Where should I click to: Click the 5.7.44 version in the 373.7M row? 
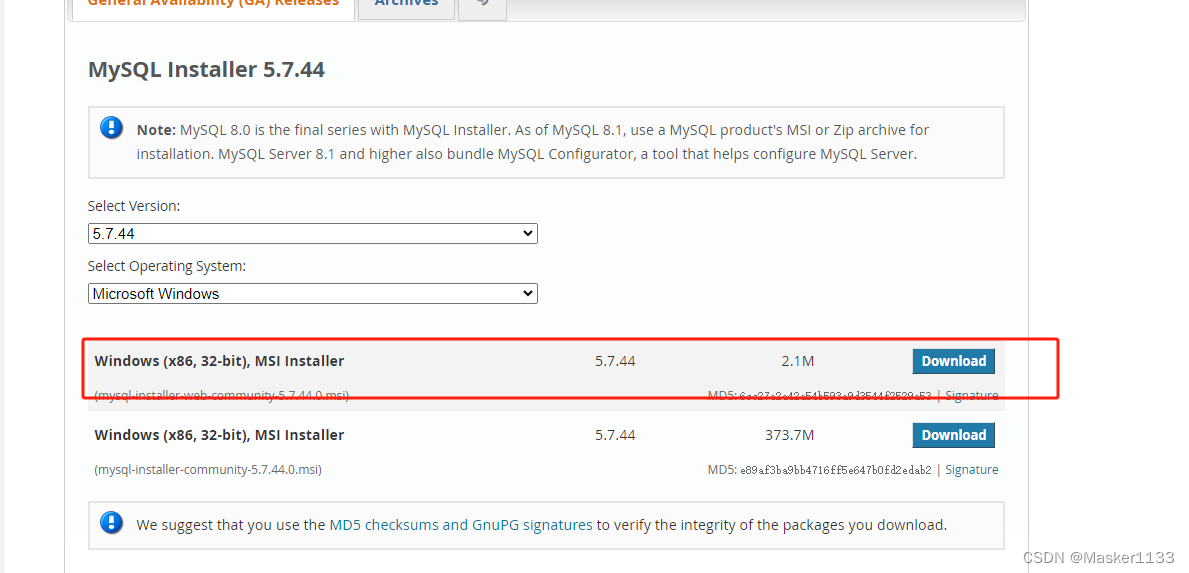[x=615, y=435]
